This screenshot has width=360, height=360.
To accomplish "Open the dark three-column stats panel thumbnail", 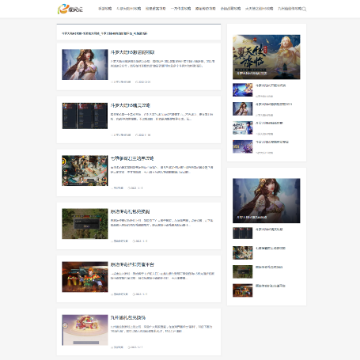I will pyautogui.click(x=85, y=116).
